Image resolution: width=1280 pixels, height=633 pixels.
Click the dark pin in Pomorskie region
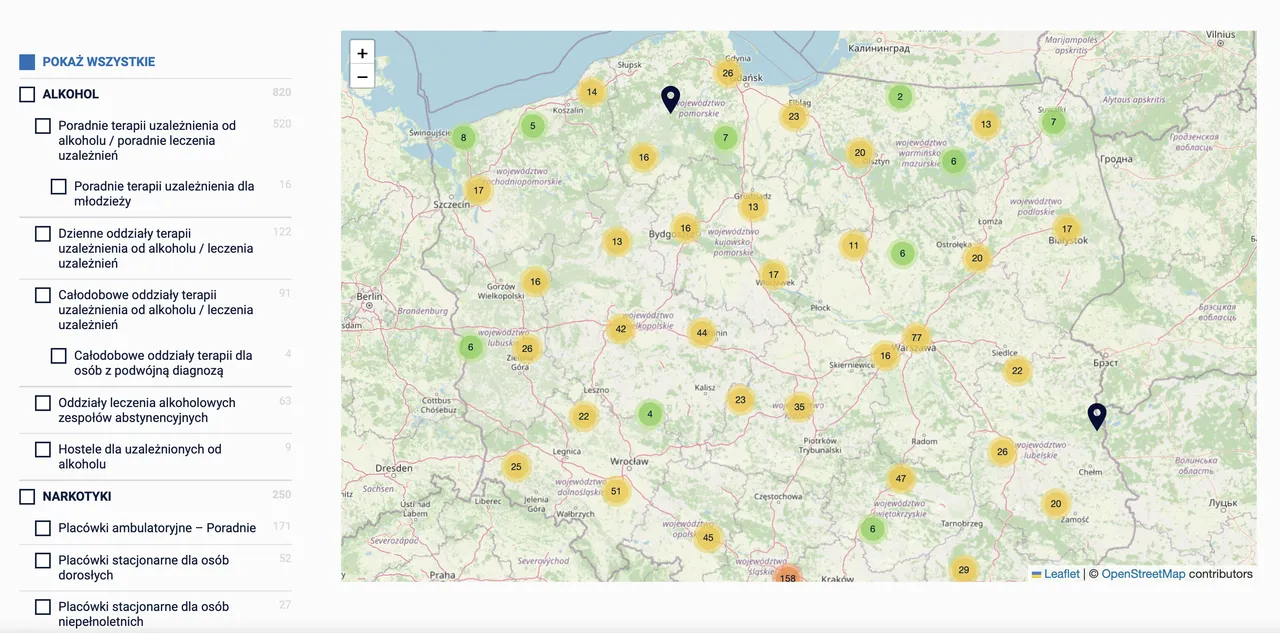click(670, 98)
